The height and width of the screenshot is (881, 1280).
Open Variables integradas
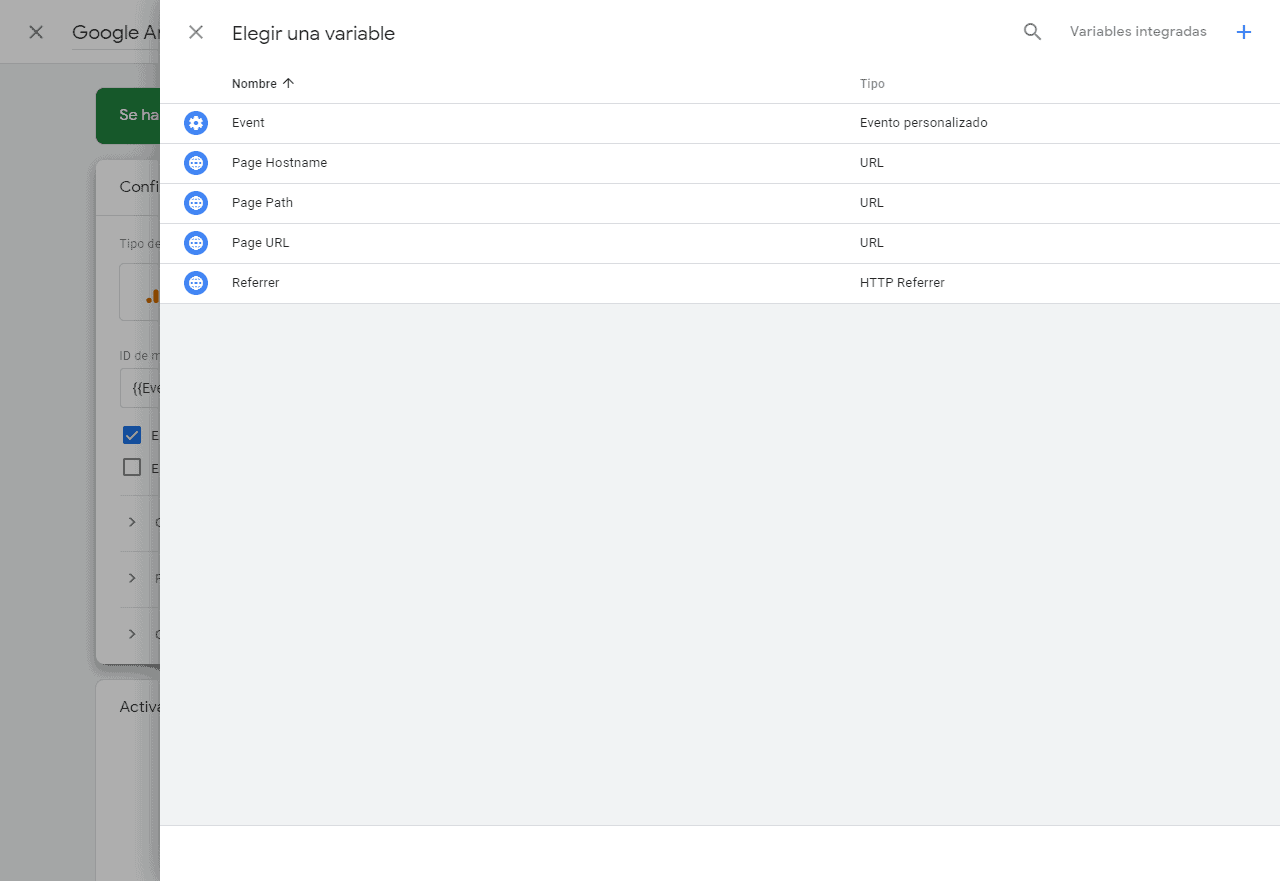tap(1138, 32)
